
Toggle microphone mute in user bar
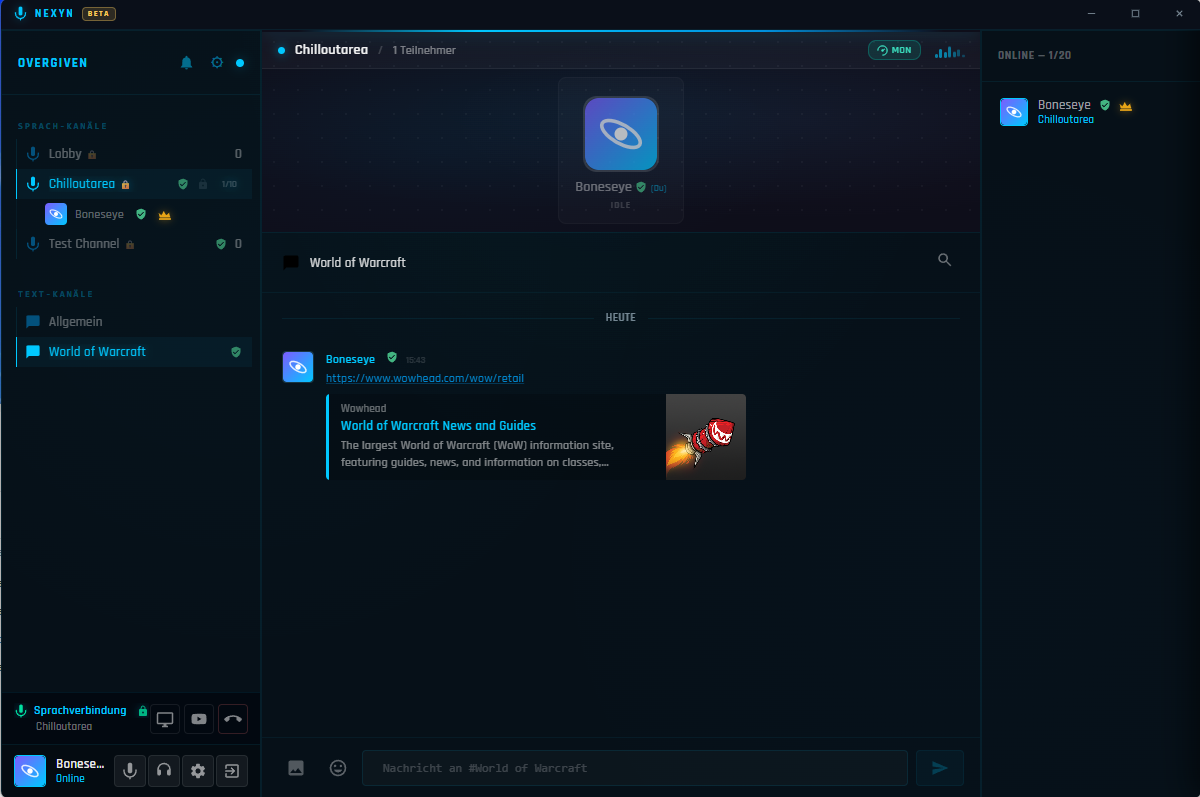(x=129, y=771)
